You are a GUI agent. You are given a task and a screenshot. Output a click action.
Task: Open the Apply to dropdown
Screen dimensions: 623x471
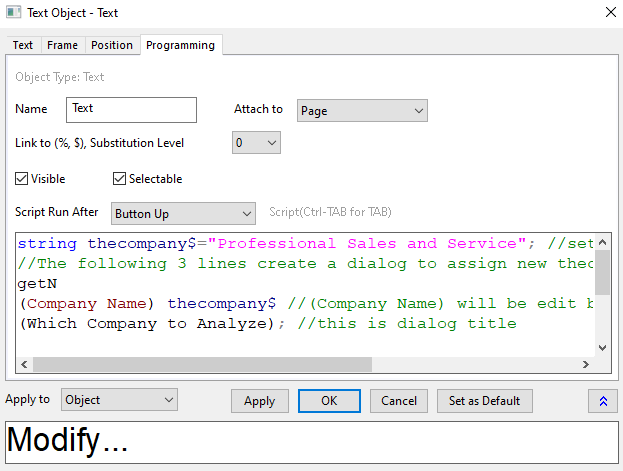[119, 400]
